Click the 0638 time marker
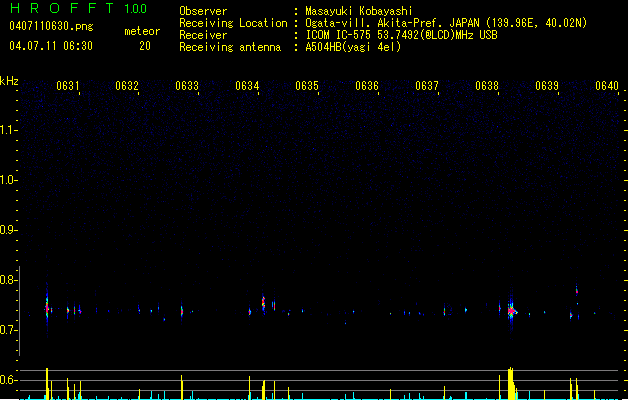The width and height of the screenshot is (629, 400). coord(487,86)
